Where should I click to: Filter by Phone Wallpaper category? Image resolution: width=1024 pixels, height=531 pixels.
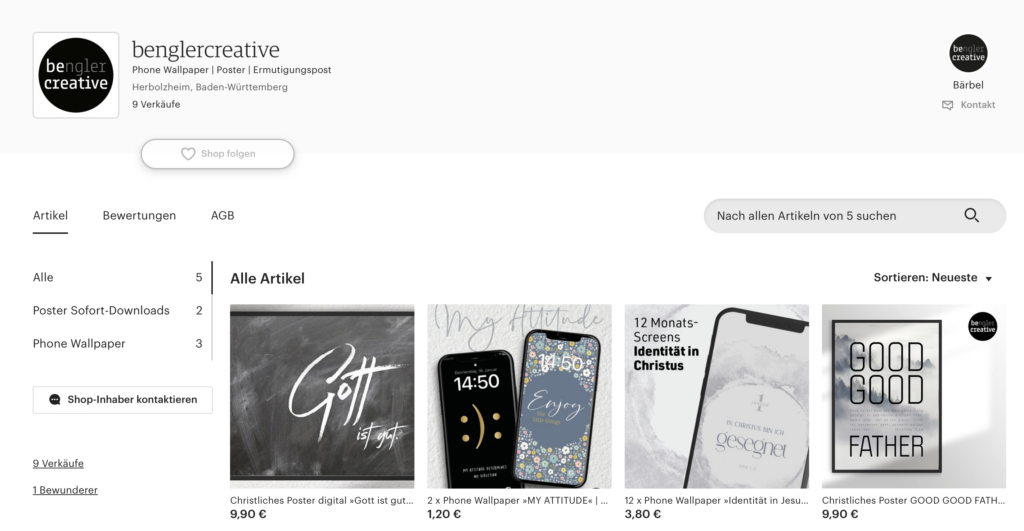point(118,344)
